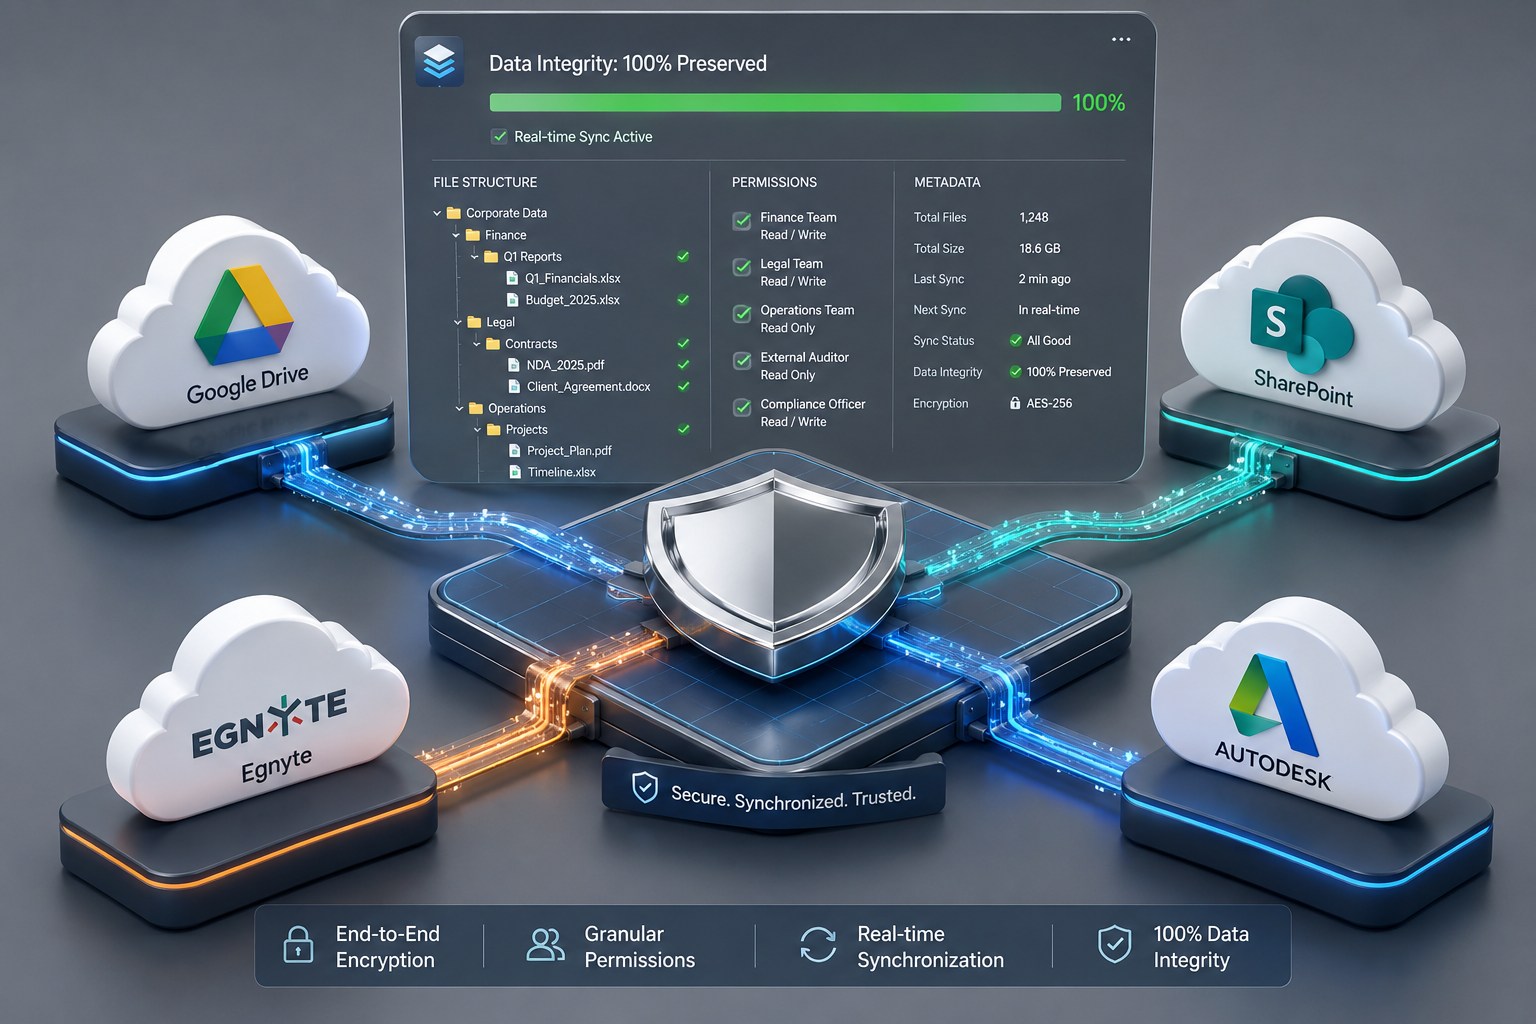Viewport: 1536px width, 1024px height.
Task: Click the Q1_Financials.xlsx file icon
Action: click(513, 278)
